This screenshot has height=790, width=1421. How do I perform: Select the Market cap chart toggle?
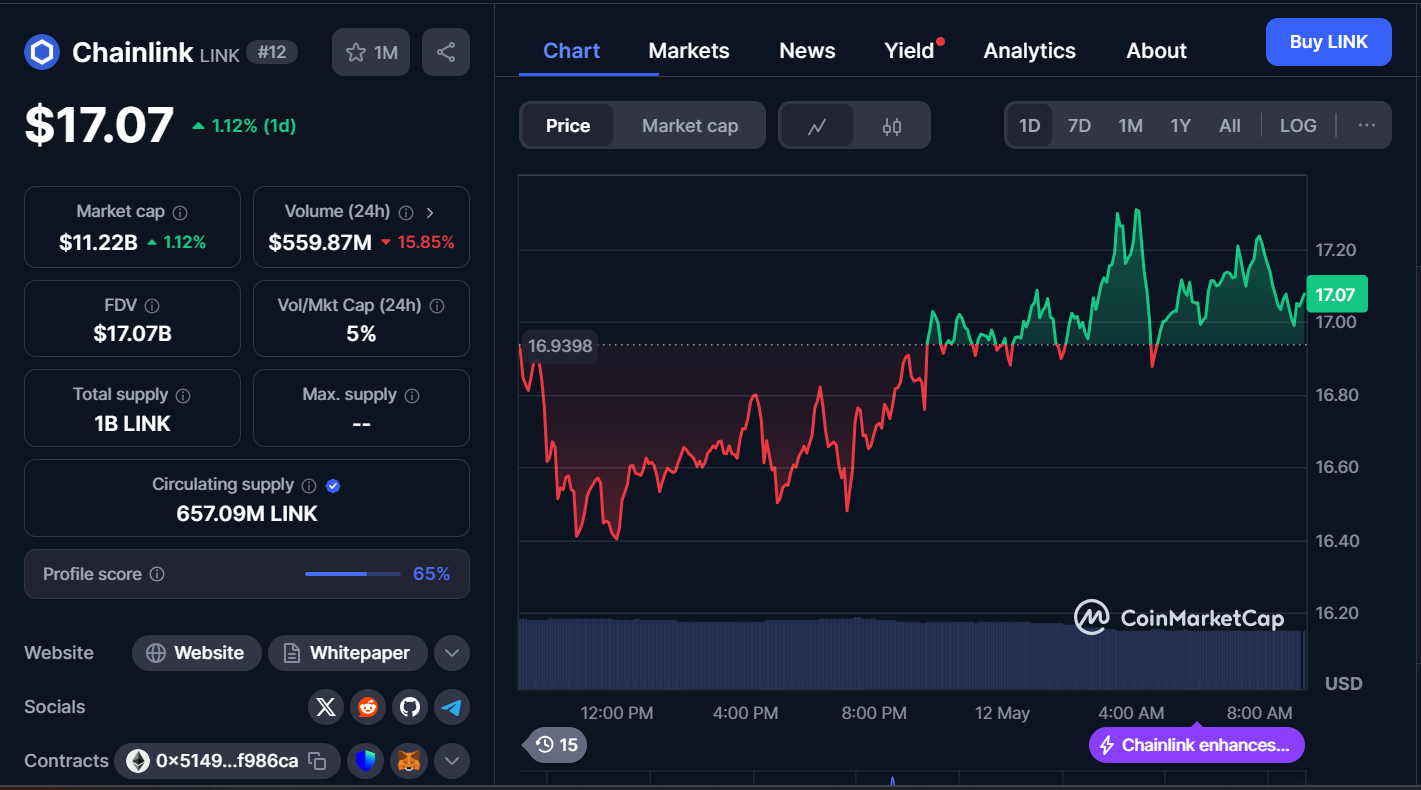[690, 126]
